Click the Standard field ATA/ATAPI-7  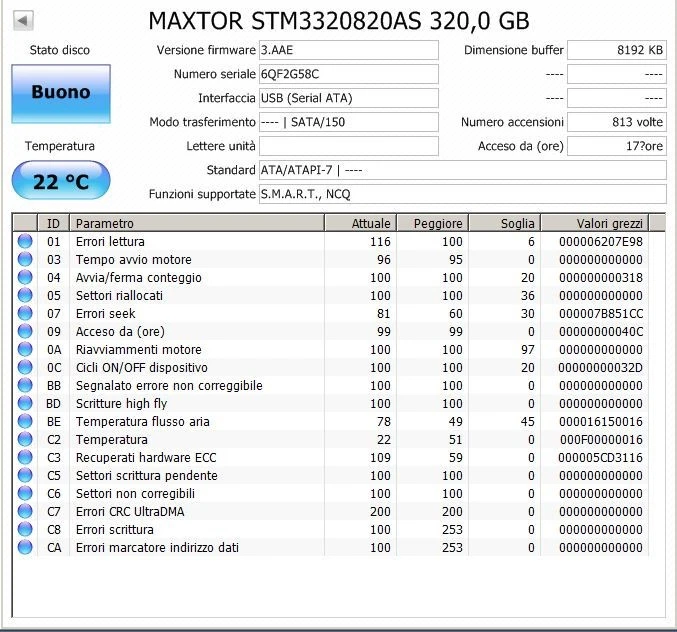tap(463, 170)
